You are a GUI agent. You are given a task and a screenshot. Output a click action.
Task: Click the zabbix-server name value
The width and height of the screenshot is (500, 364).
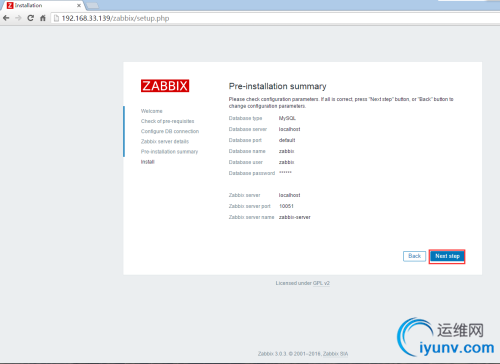tap(295, 217)
